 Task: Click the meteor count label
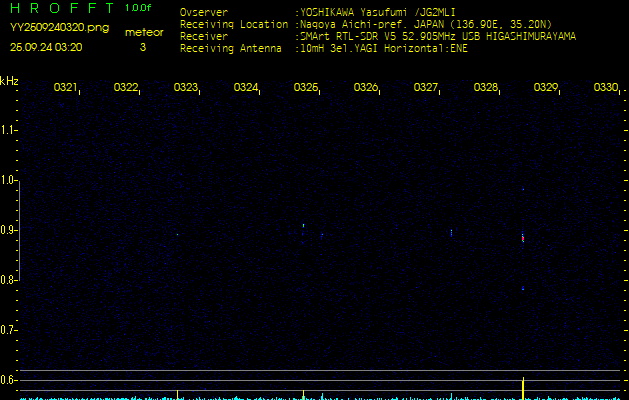(x=144, y=32)
